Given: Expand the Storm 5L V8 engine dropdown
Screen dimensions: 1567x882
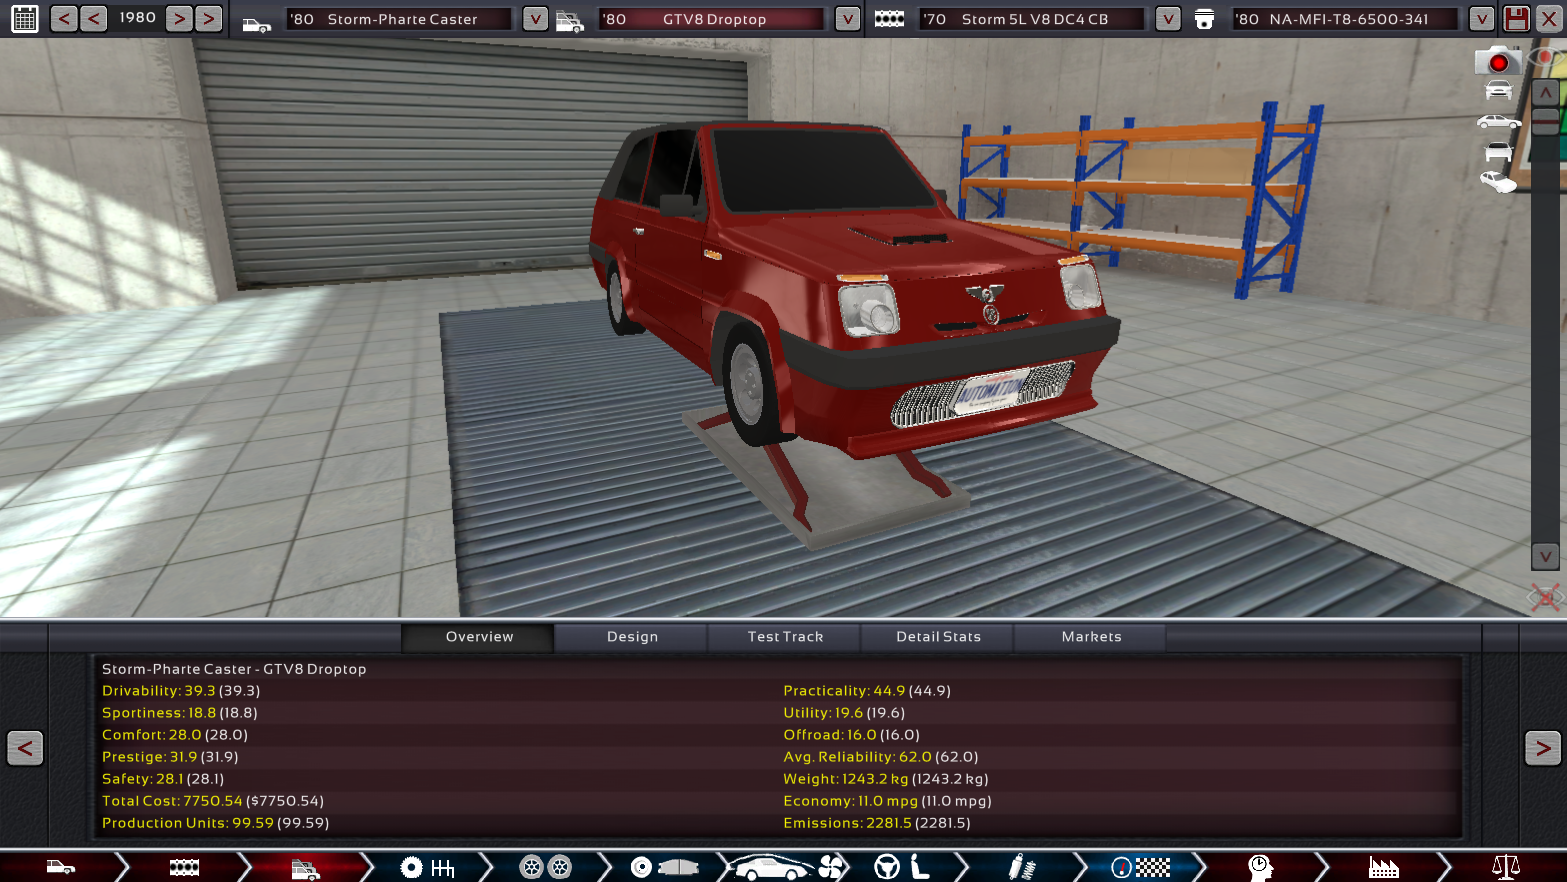Looking at the screenshot, I should pos(1167,19).
